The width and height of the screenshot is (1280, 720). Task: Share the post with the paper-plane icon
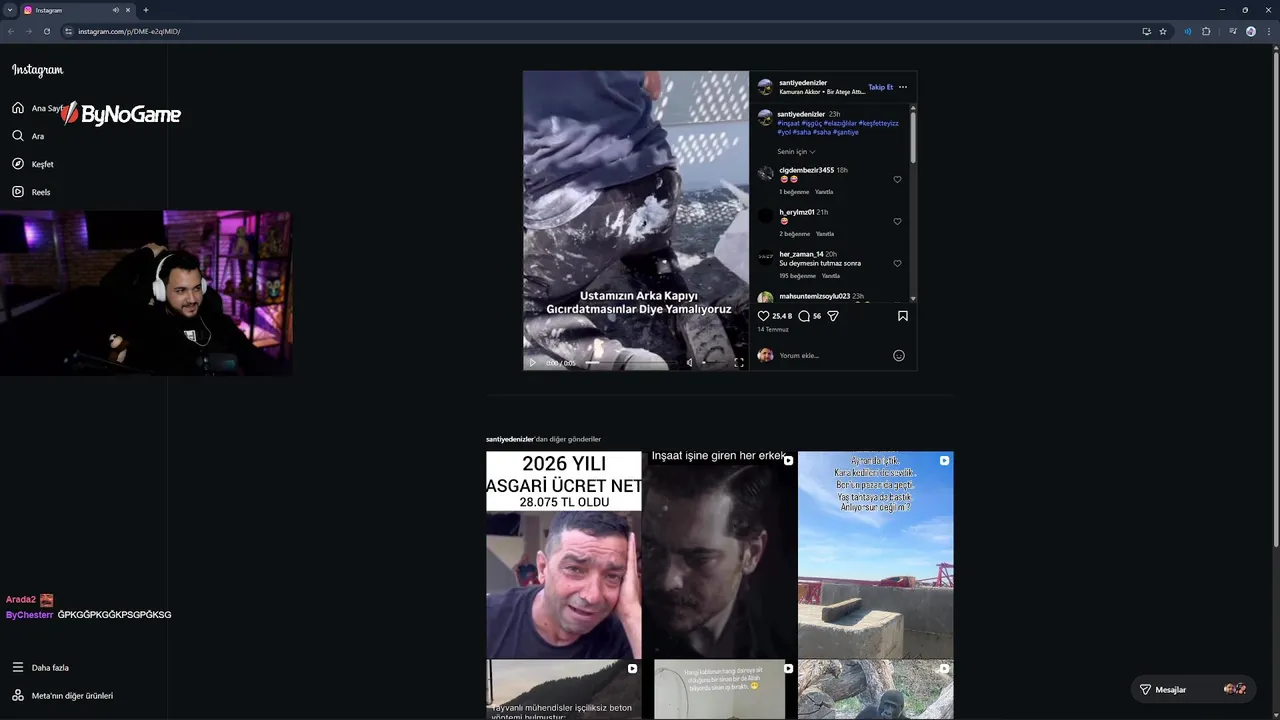833,316
